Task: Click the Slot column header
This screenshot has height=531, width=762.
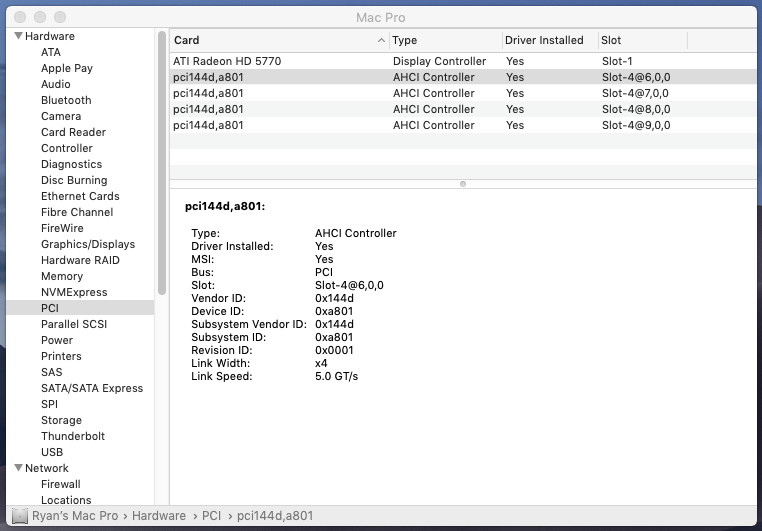Action: (640, 40)
